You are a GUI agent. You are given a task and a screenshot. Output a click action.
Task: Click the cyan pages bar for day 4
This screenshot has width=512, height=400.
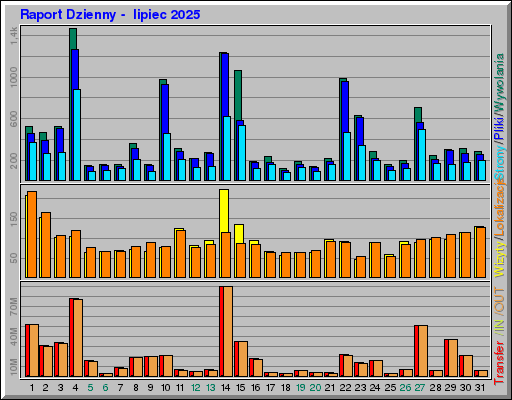coord(77,135)
